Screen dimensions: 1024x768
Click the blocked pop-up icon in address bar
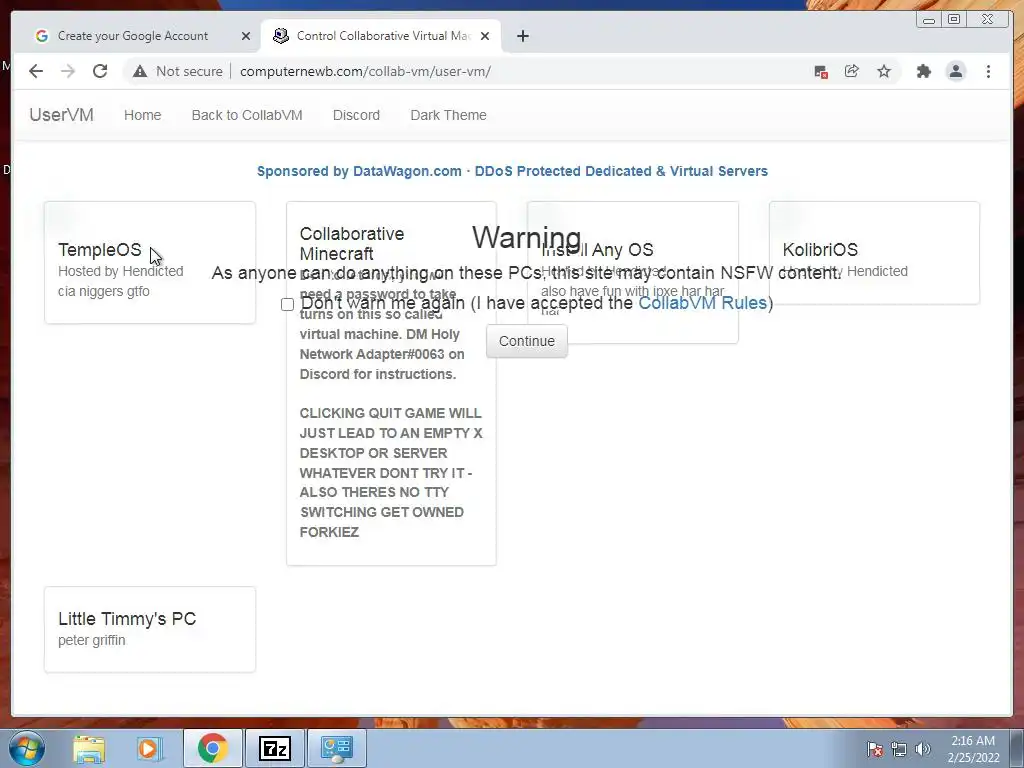821,72
